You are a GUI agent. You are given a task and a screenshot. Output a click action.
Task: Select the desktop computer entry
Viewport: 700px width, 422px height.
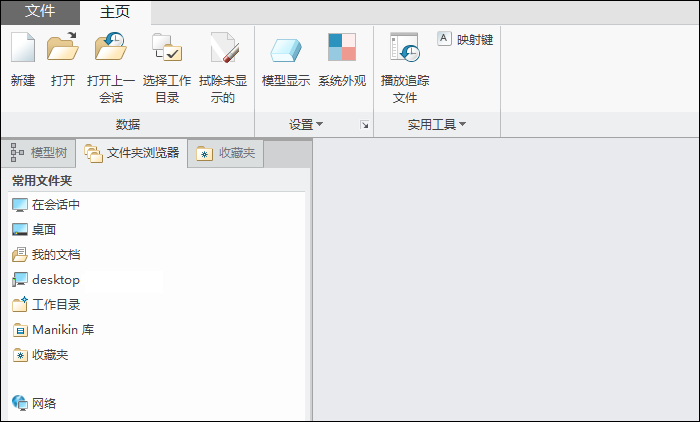pos(46,280)
